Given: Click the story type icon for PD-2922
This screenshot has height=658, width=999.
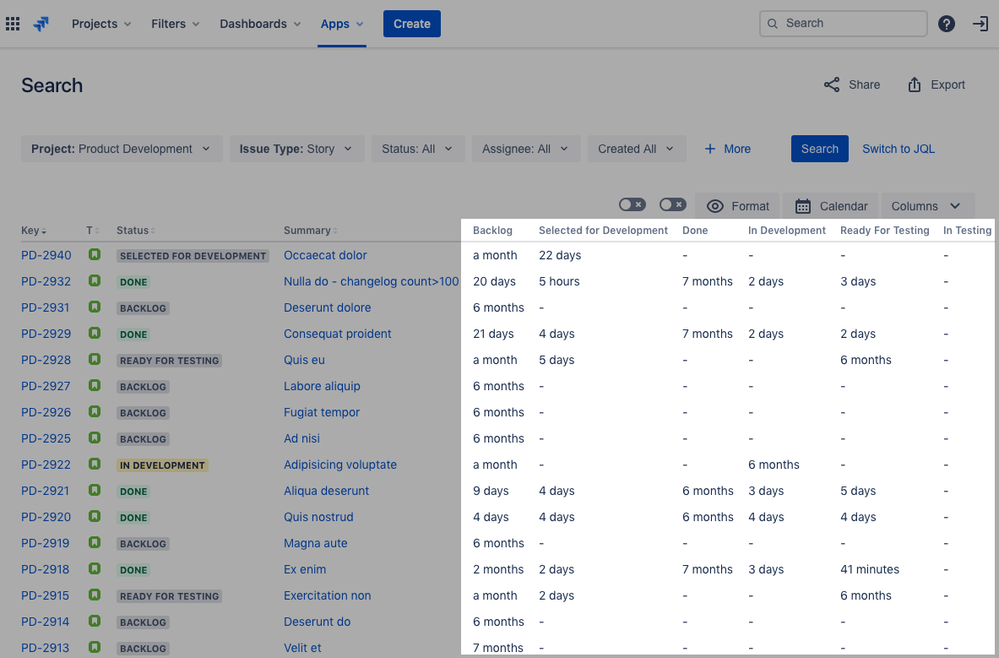Looking at the screenshot, I should pos(94,464).
